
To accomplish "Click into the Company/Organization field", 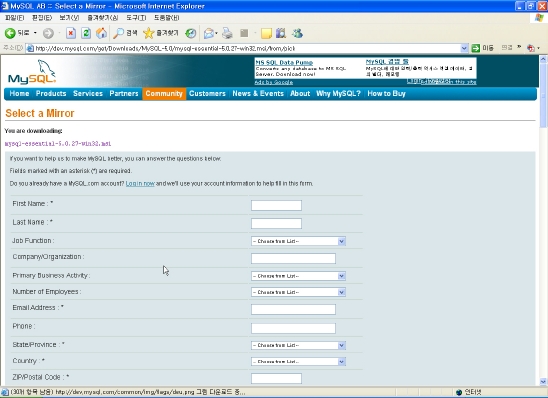I will [294, 259].
